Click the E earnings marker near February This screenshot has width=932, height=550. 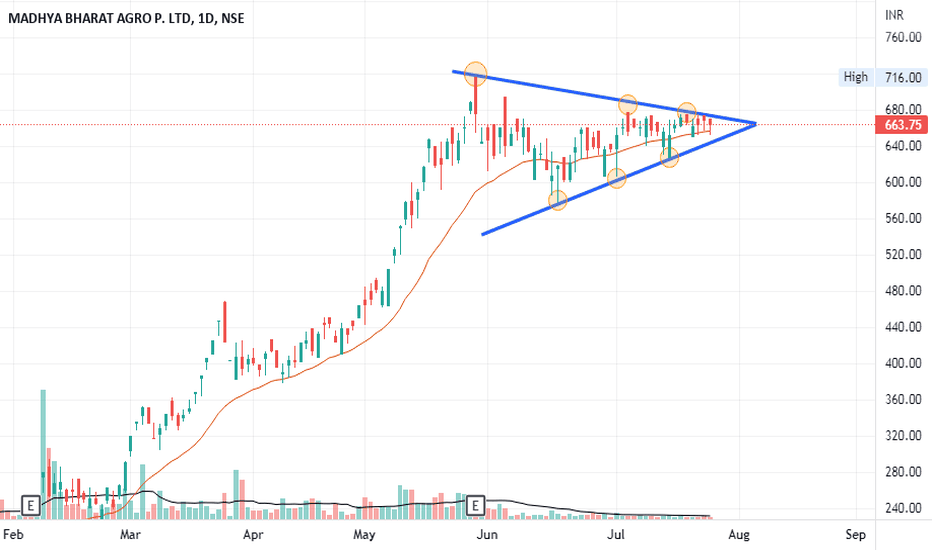tap(30, 505)
